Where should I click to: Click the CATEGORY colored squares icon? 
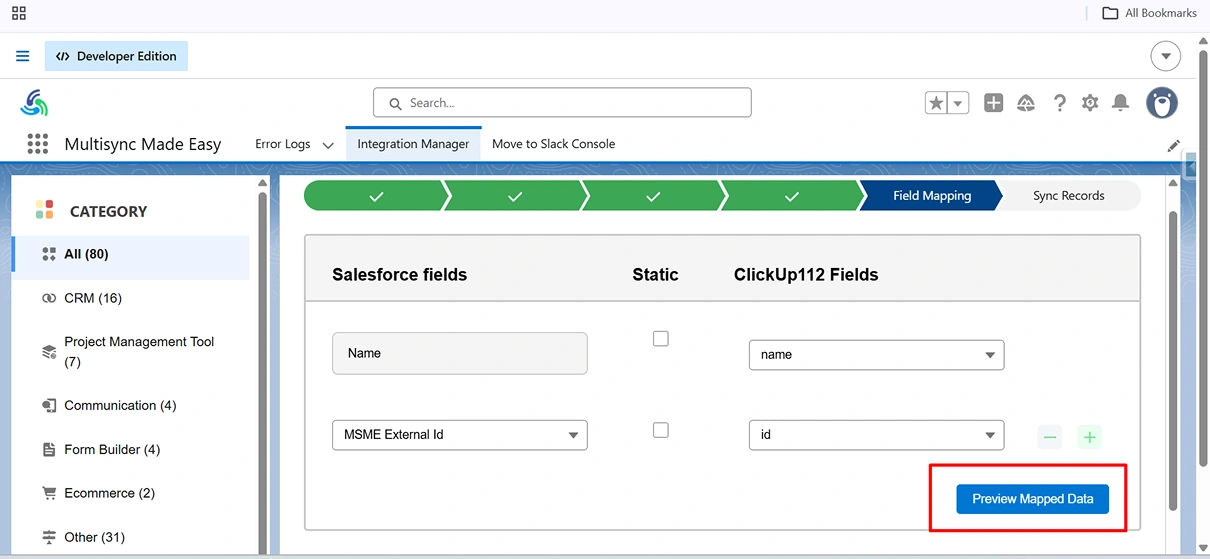(44, 210)
